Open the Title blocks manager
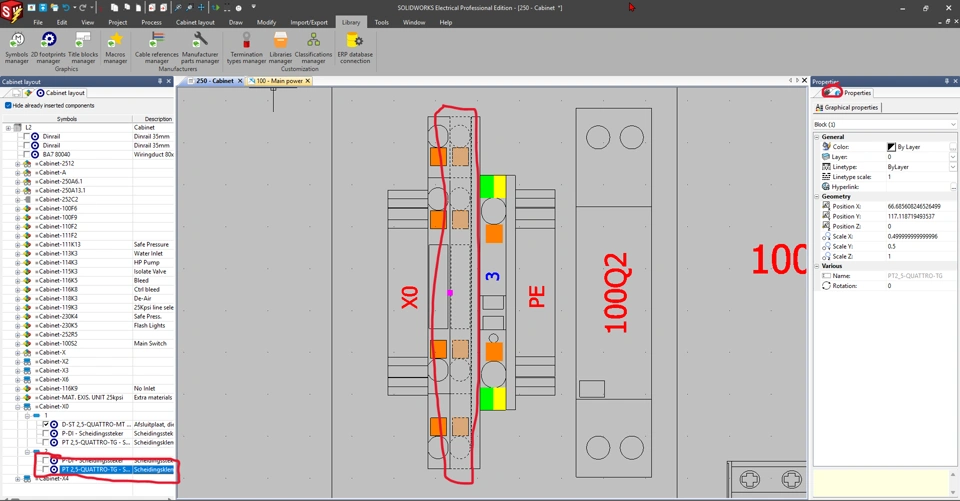 pyautogui.click(x=83, y=48)
